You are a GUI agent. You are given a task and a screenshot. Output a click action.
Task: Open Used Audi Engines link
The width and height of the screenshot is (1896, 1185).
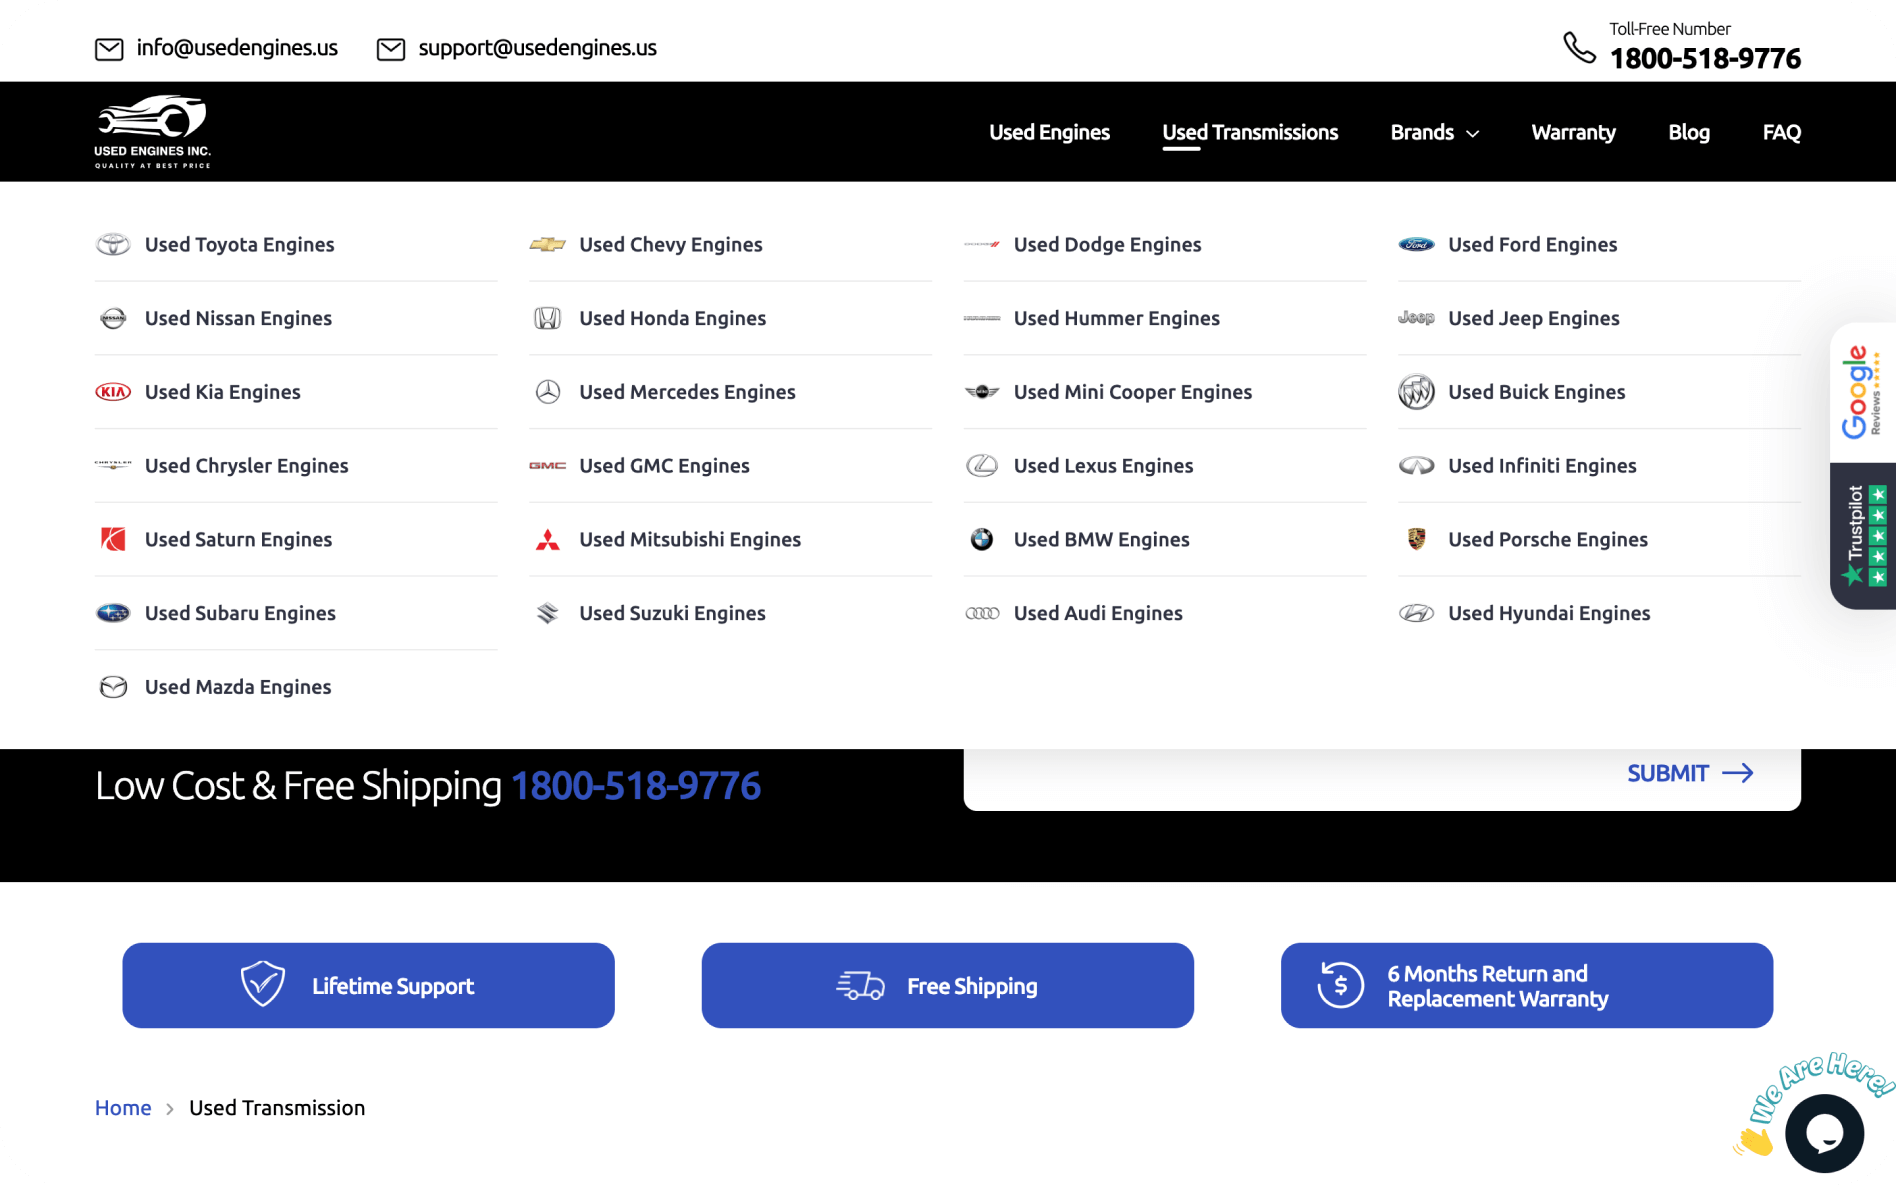click(x=1098, y=613)
